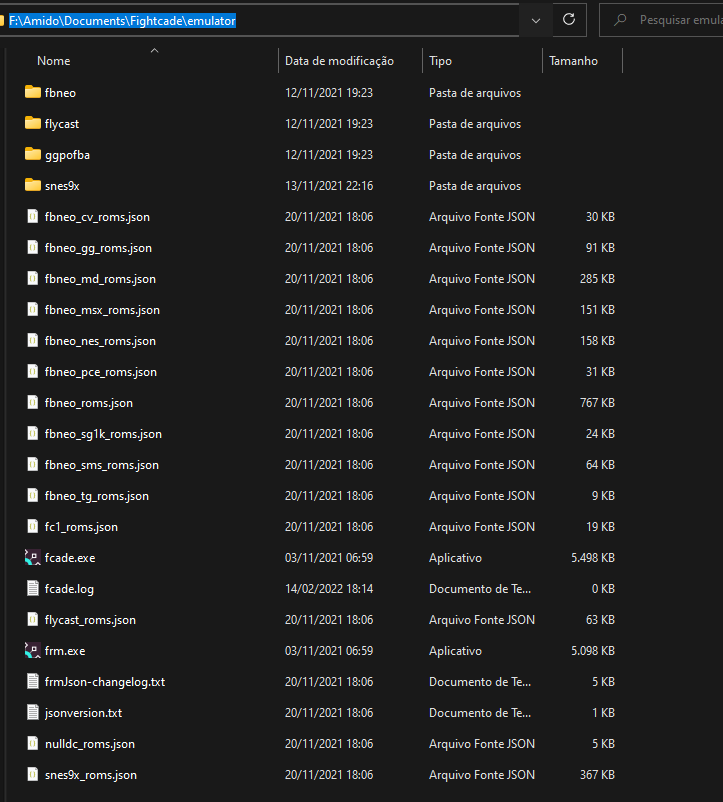This screenshot has width=723, height=802.
Task: Click the fbneo folder icon
Action: pyautogui.click(x=33, y=93)
